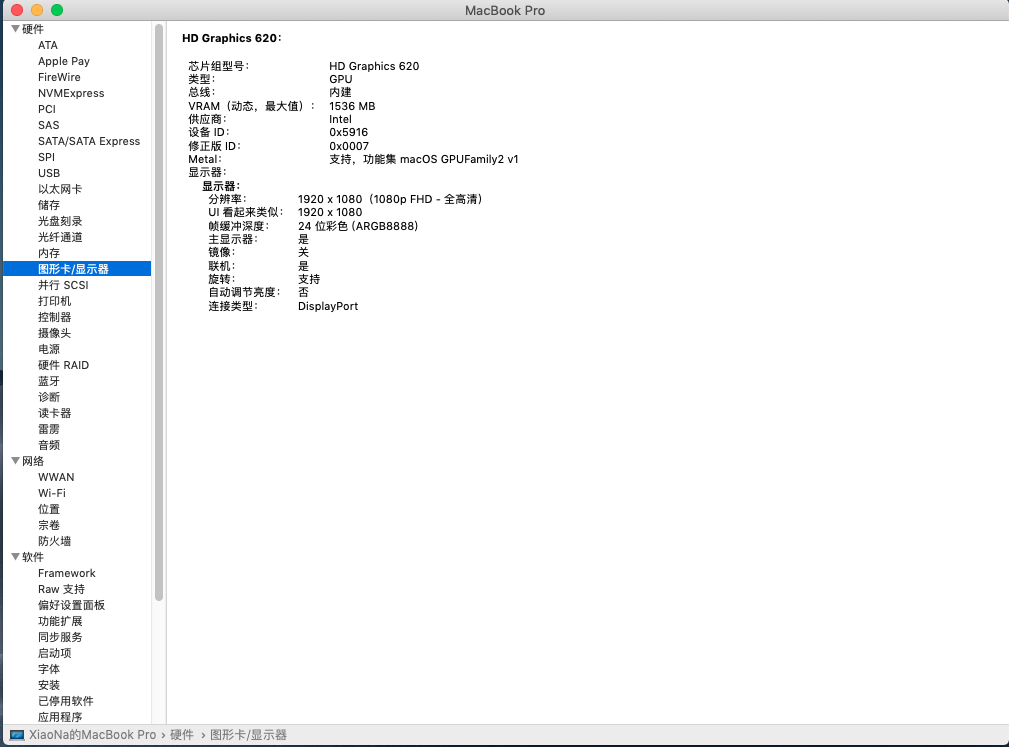This screenshot has height=747, width=1009.
Task: Open the FireWire hardware entry
Action: click(59, 77)
